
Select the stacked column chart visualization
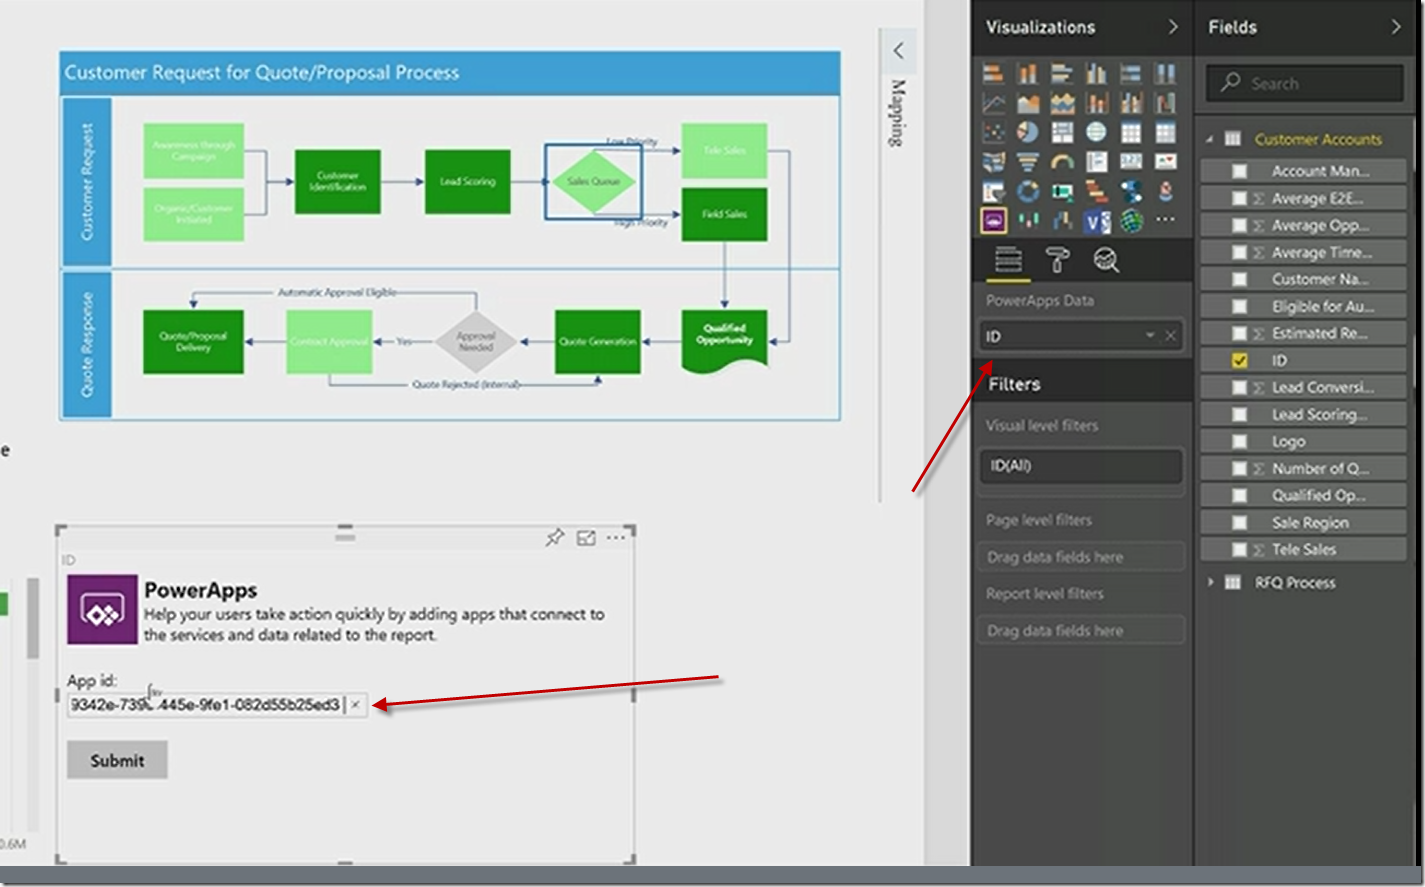click(1028, 73)
